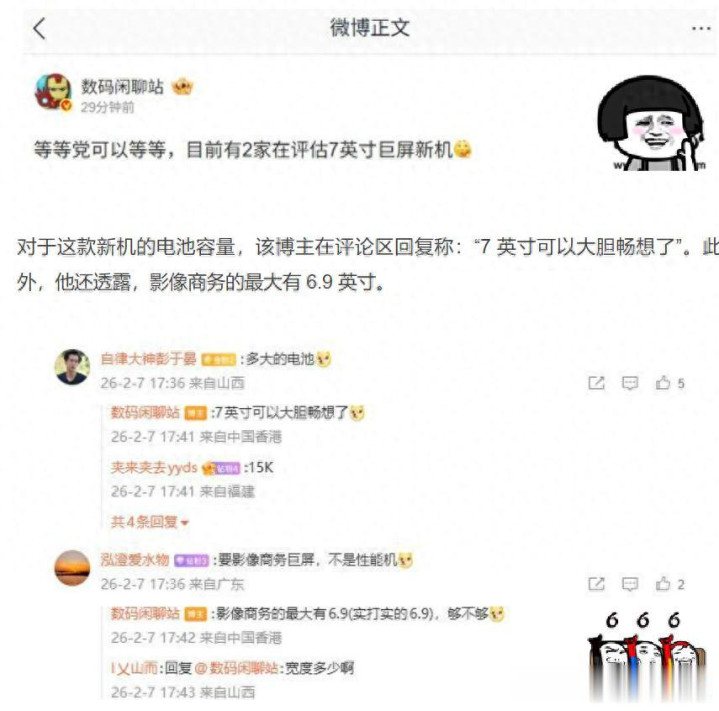This screenshot has height=711, width=719.
Task: Open the crown badge next to 数码闲聊站
Action: click(x=182, y=87)
